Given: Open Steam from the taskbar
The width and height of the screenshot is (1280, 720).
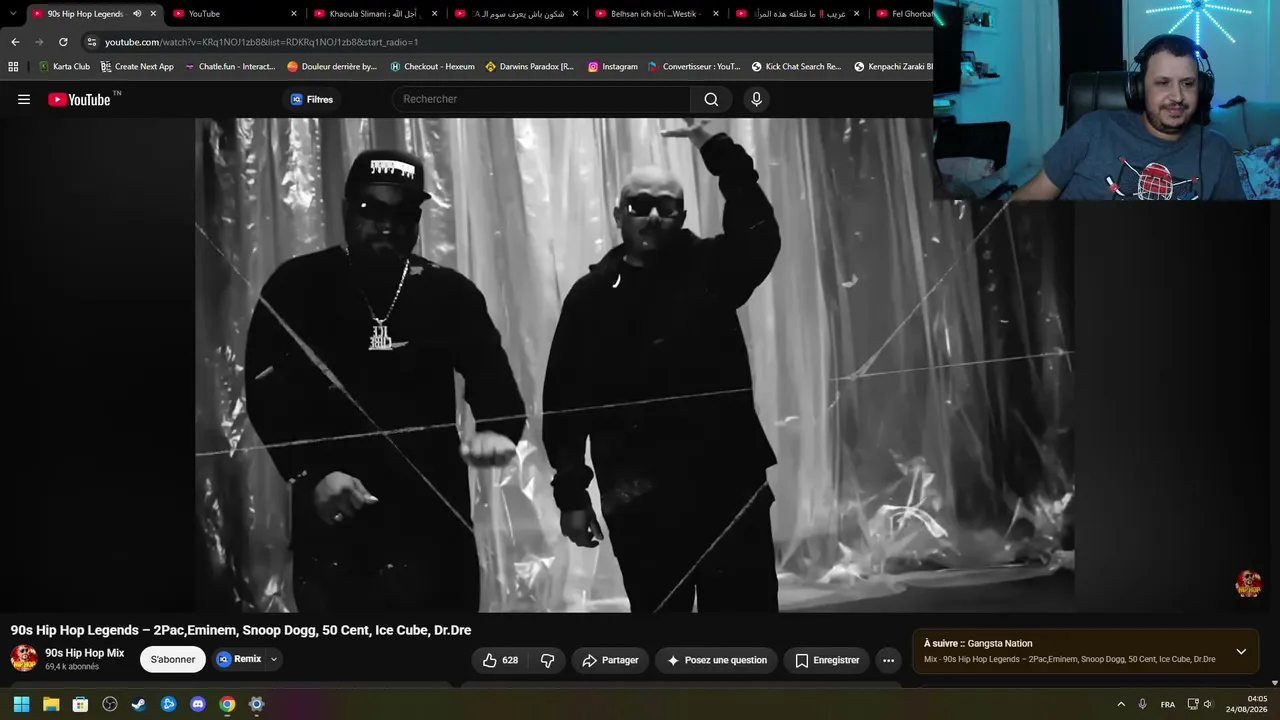Looking at the screenshot, I should (x=139, y=704).
